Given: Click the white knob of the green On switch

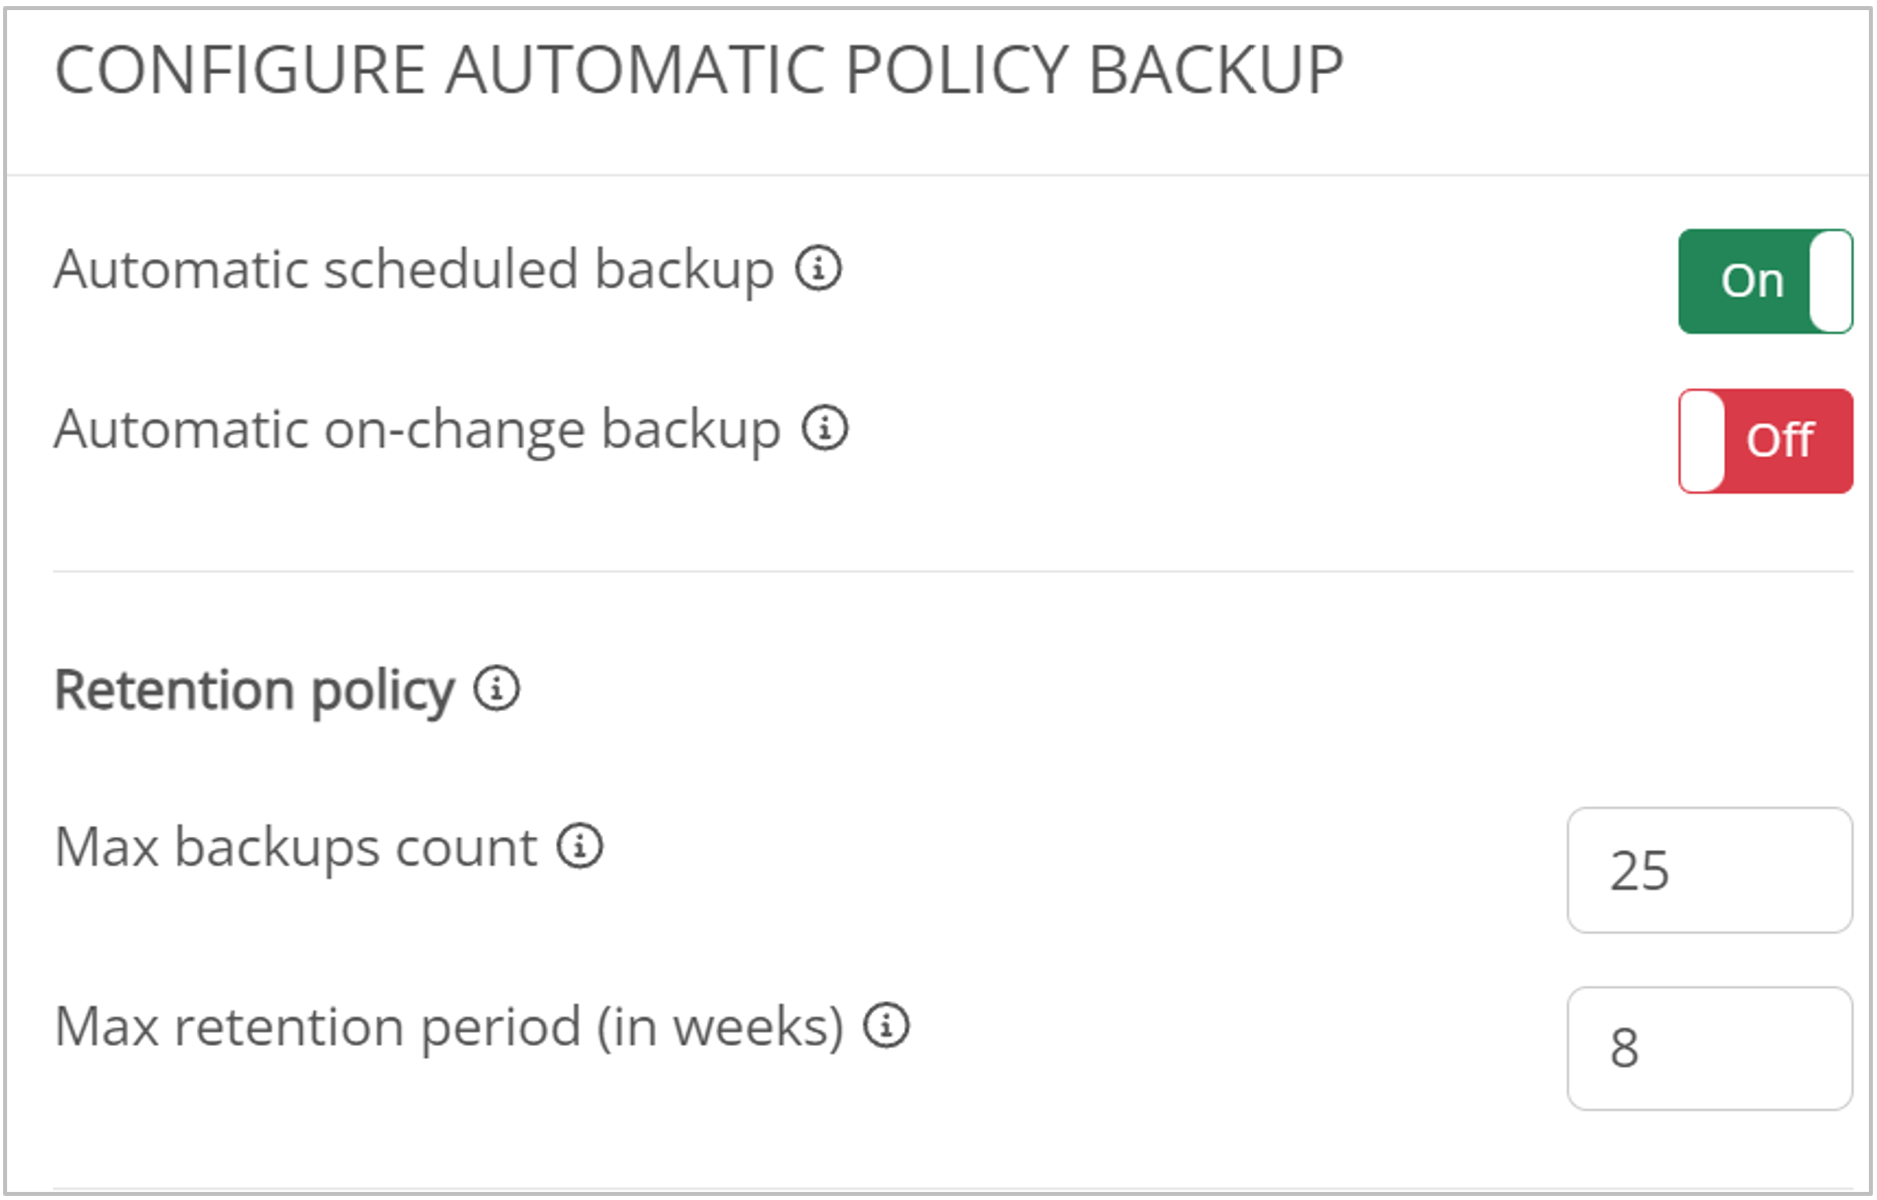Looking at the screenshot, I should tap(1831, 281).
